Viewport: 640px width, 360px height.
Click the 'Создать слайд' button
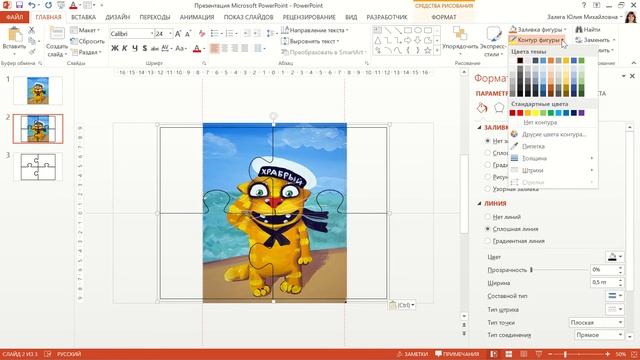point(57,42)
